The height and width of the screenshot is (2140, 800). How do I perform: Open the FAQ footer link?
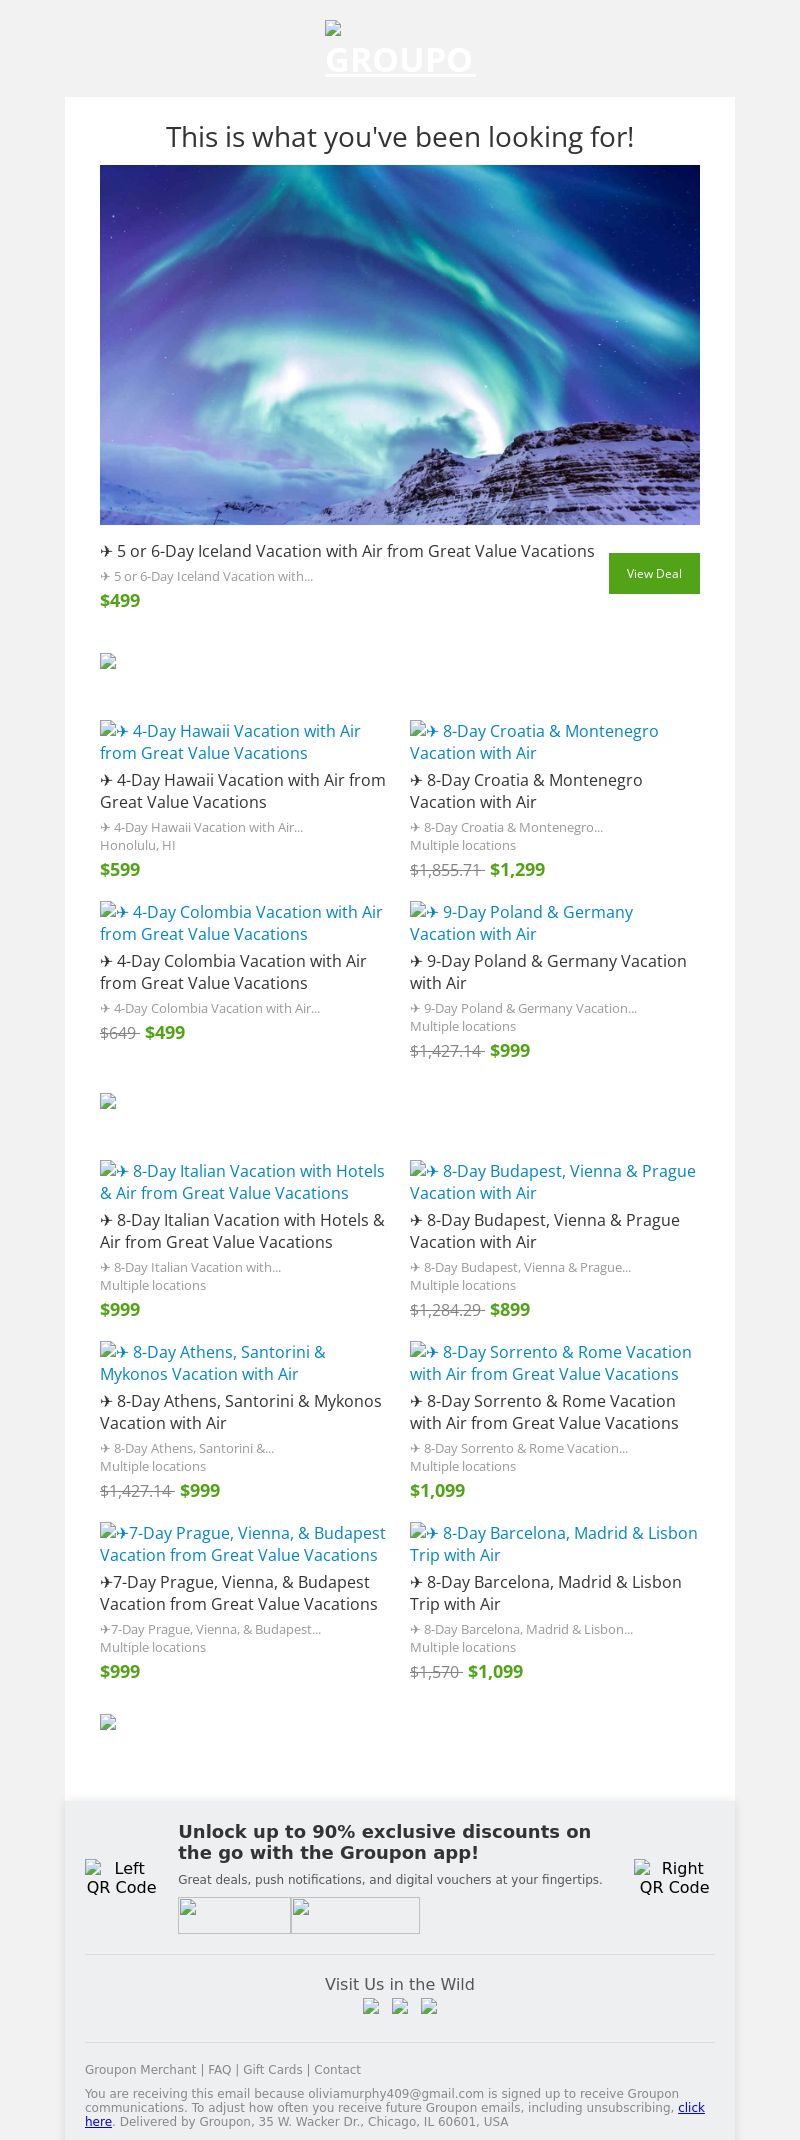pos(220,2070)
